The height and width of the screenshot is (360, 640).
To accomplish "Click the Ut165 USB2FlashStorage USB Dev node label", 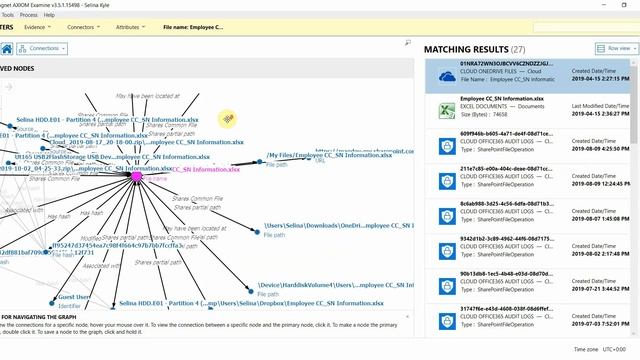I will (x=112, y=157).
